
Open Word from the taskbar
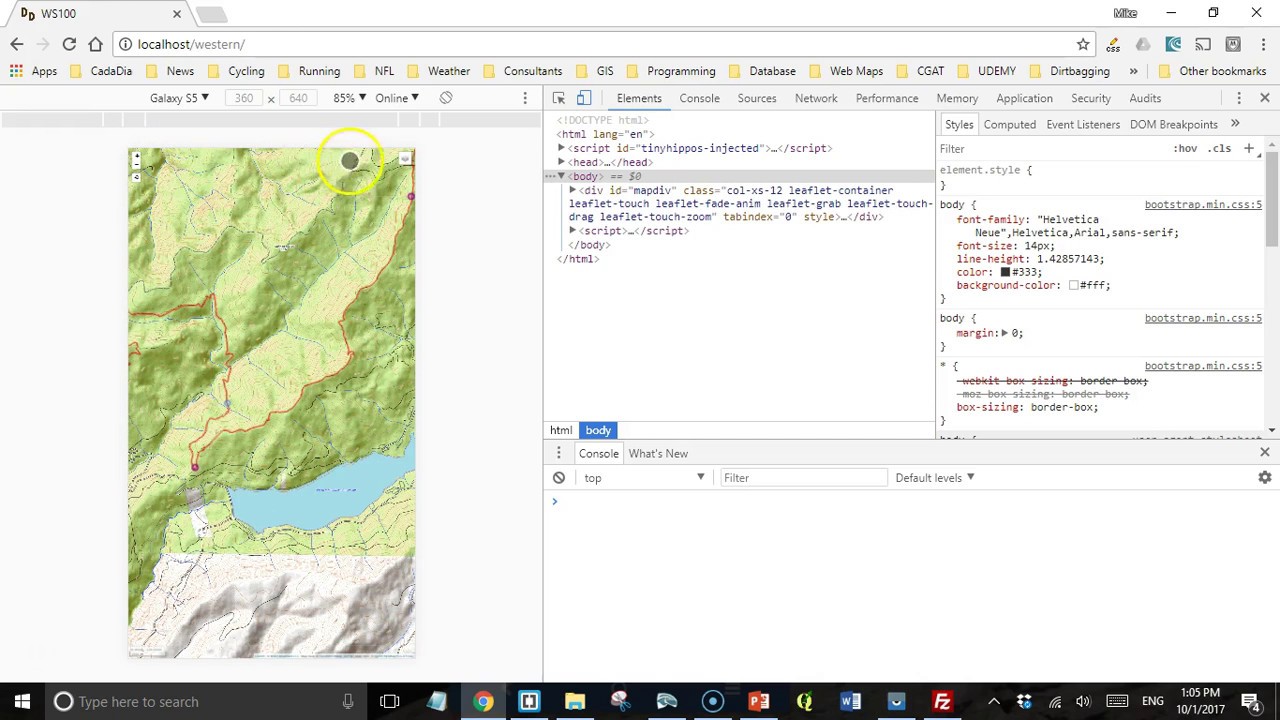point(850,701)
